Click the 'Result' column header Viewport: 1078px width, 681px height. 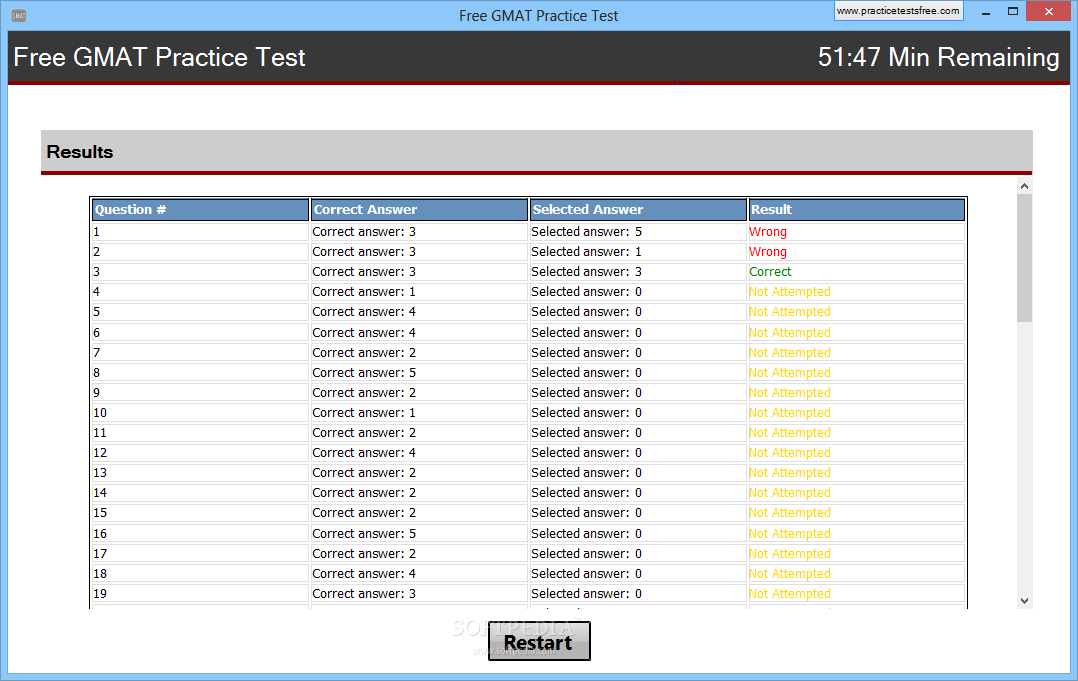[857, 210]
